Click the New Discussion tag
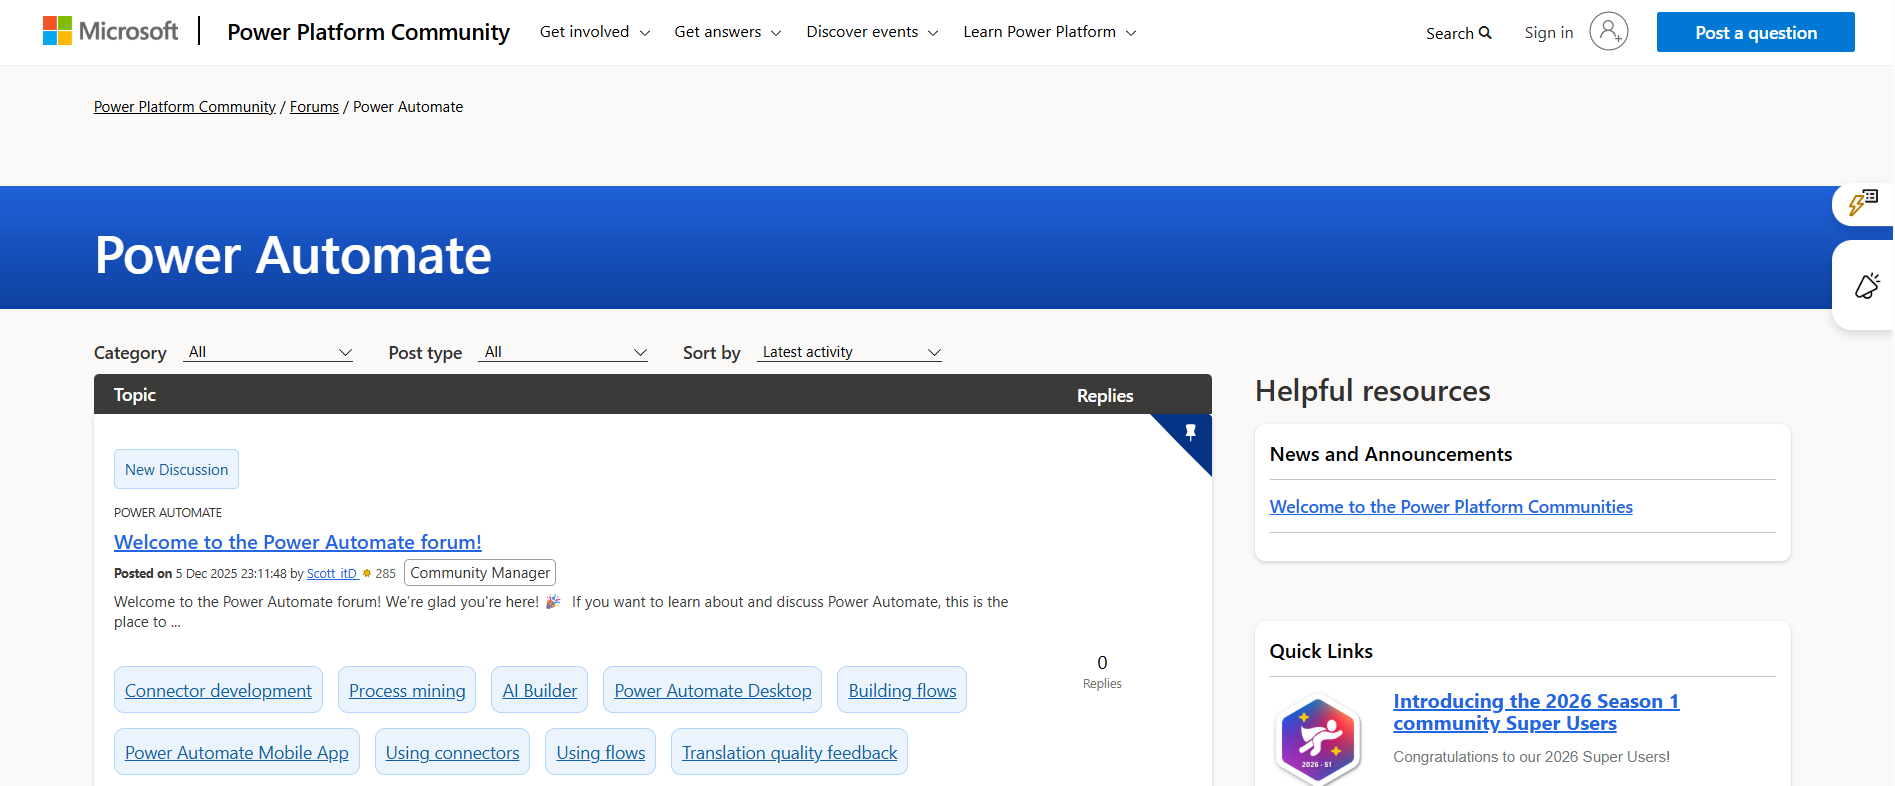The width and height of the screenshot is (1895, 786). 176,469
